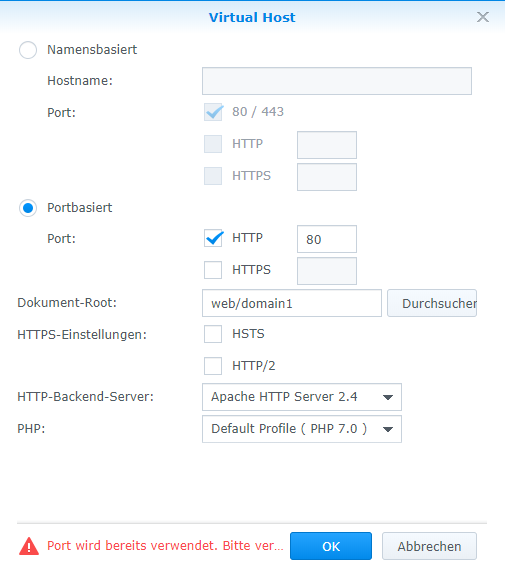The height and width of the screenshot is (567, 505).
Task: Confirm with the OK button
Action: 331,546
